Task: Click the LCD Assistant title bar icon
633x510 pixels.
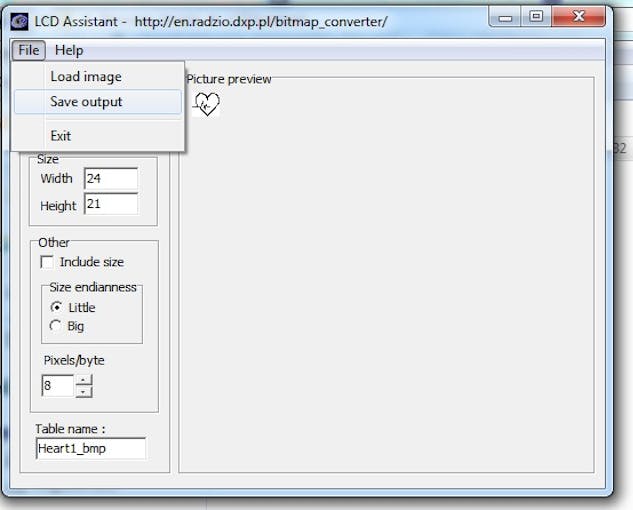Action: coord(19,21)
